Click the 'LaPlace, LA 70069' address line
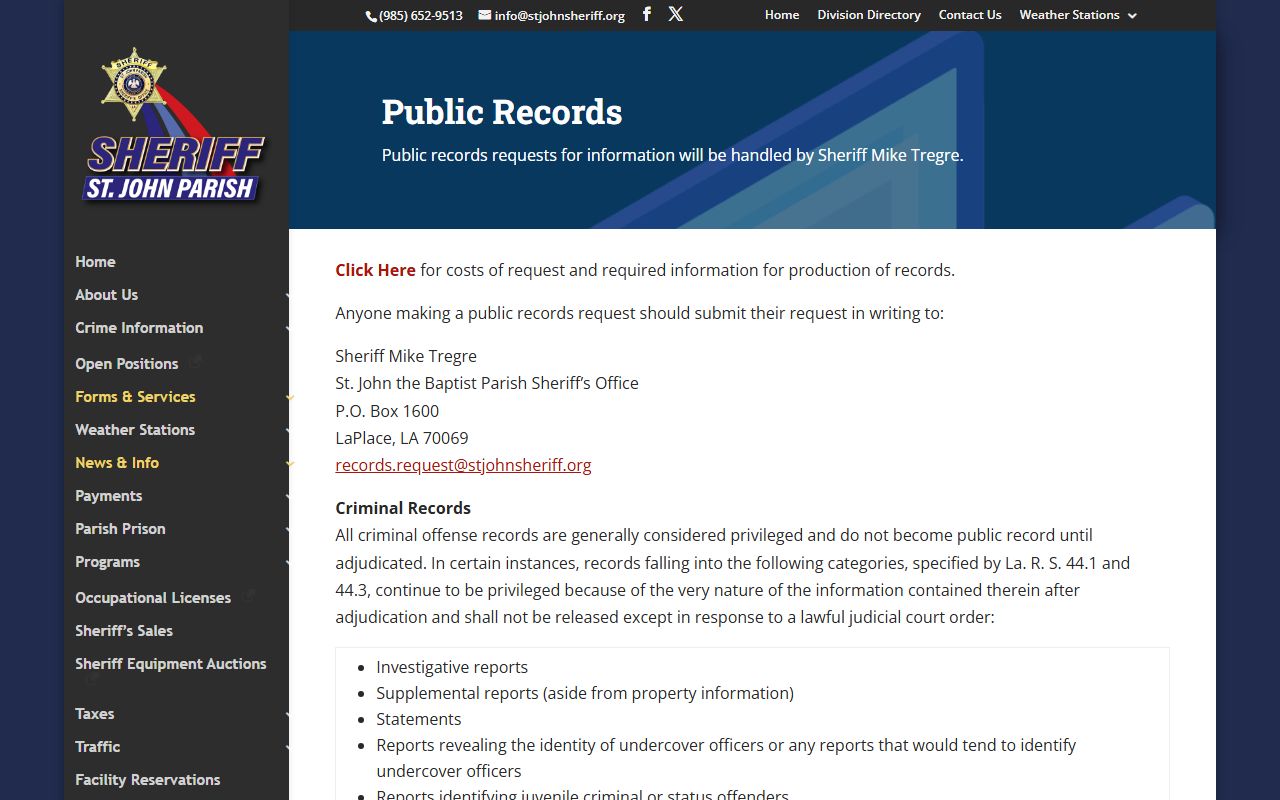The height and width of the screenshot is (800, 1280). pos(402,438)
